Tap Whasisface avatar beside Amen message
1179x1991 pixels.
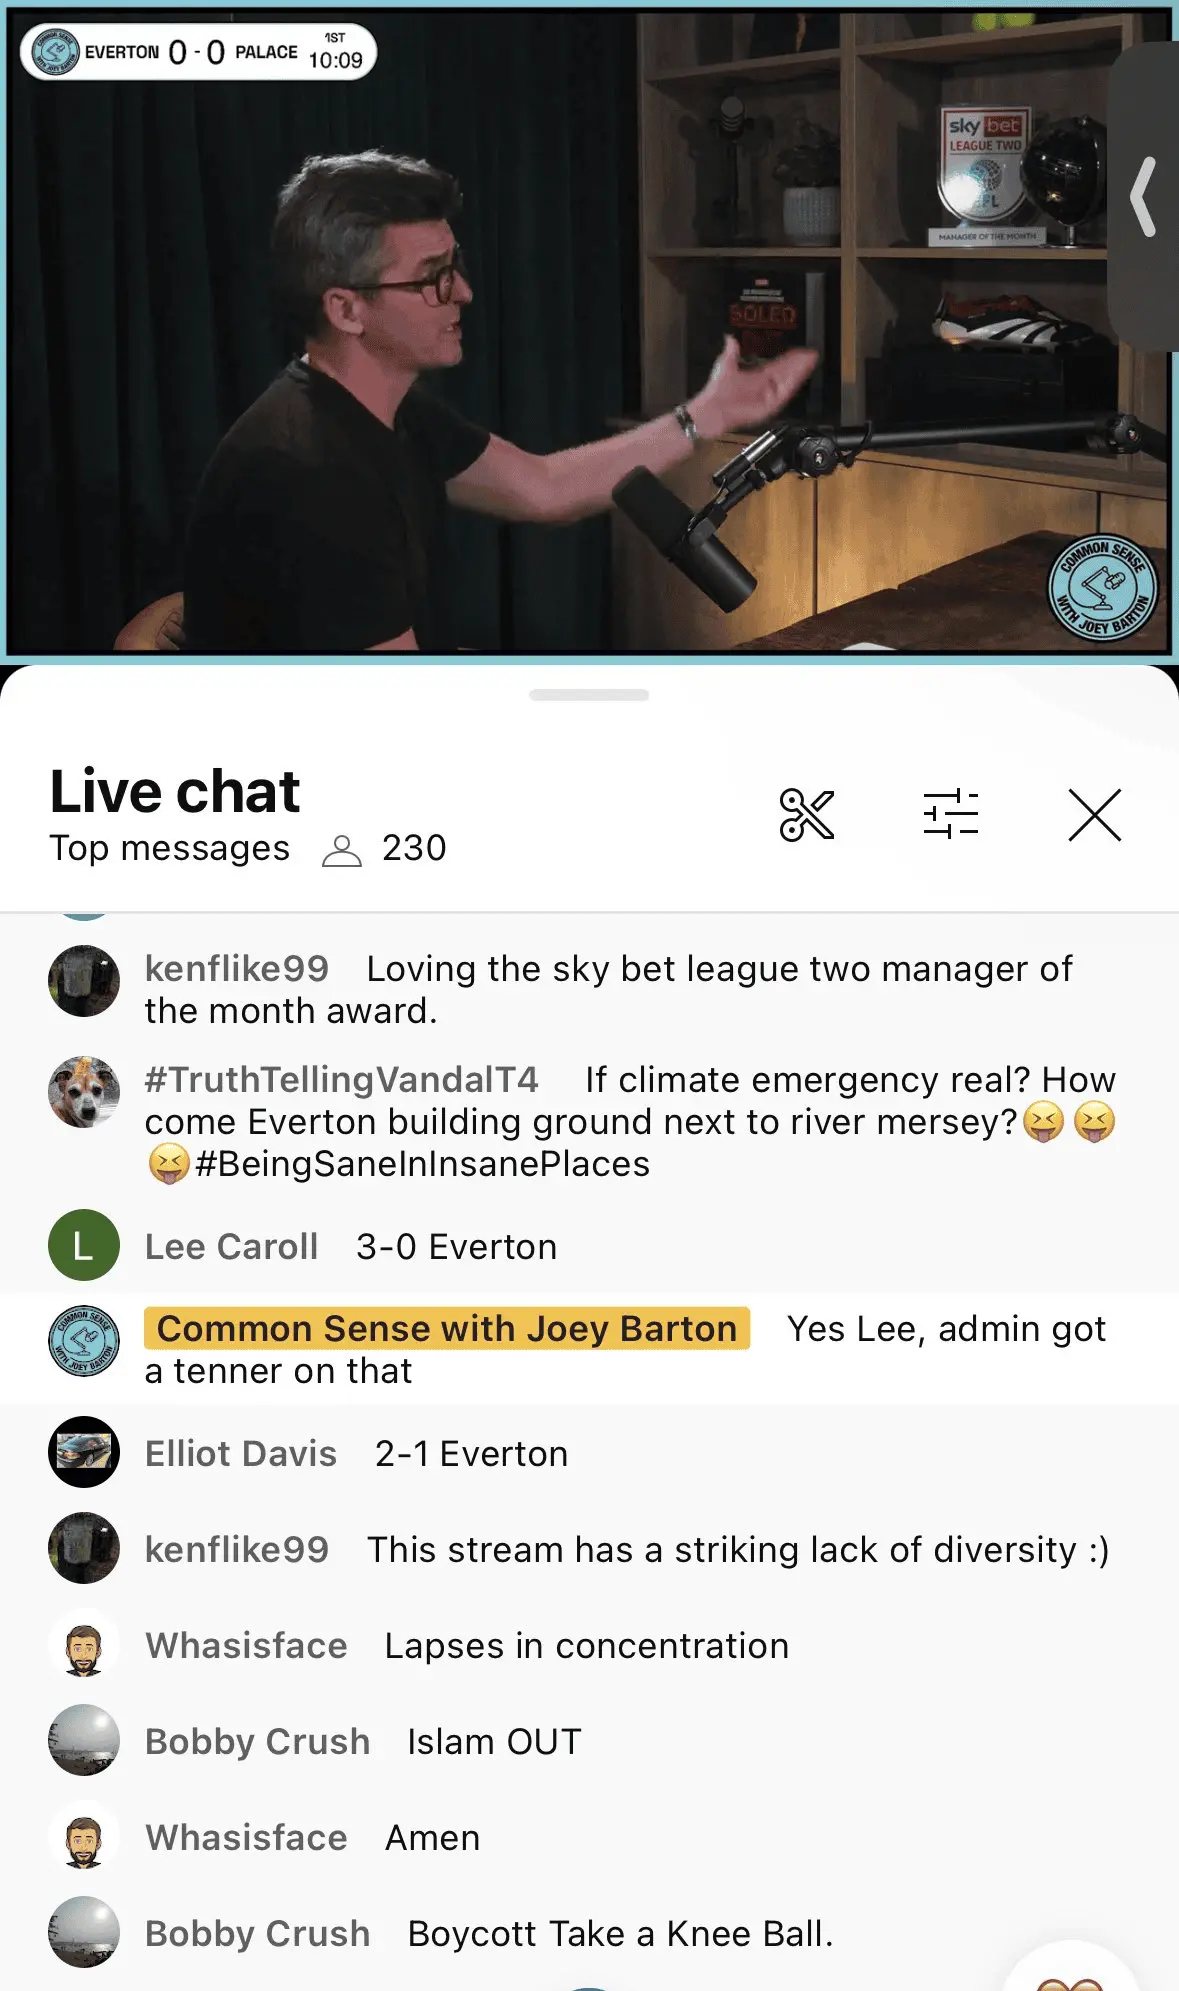coord(84,1836)
